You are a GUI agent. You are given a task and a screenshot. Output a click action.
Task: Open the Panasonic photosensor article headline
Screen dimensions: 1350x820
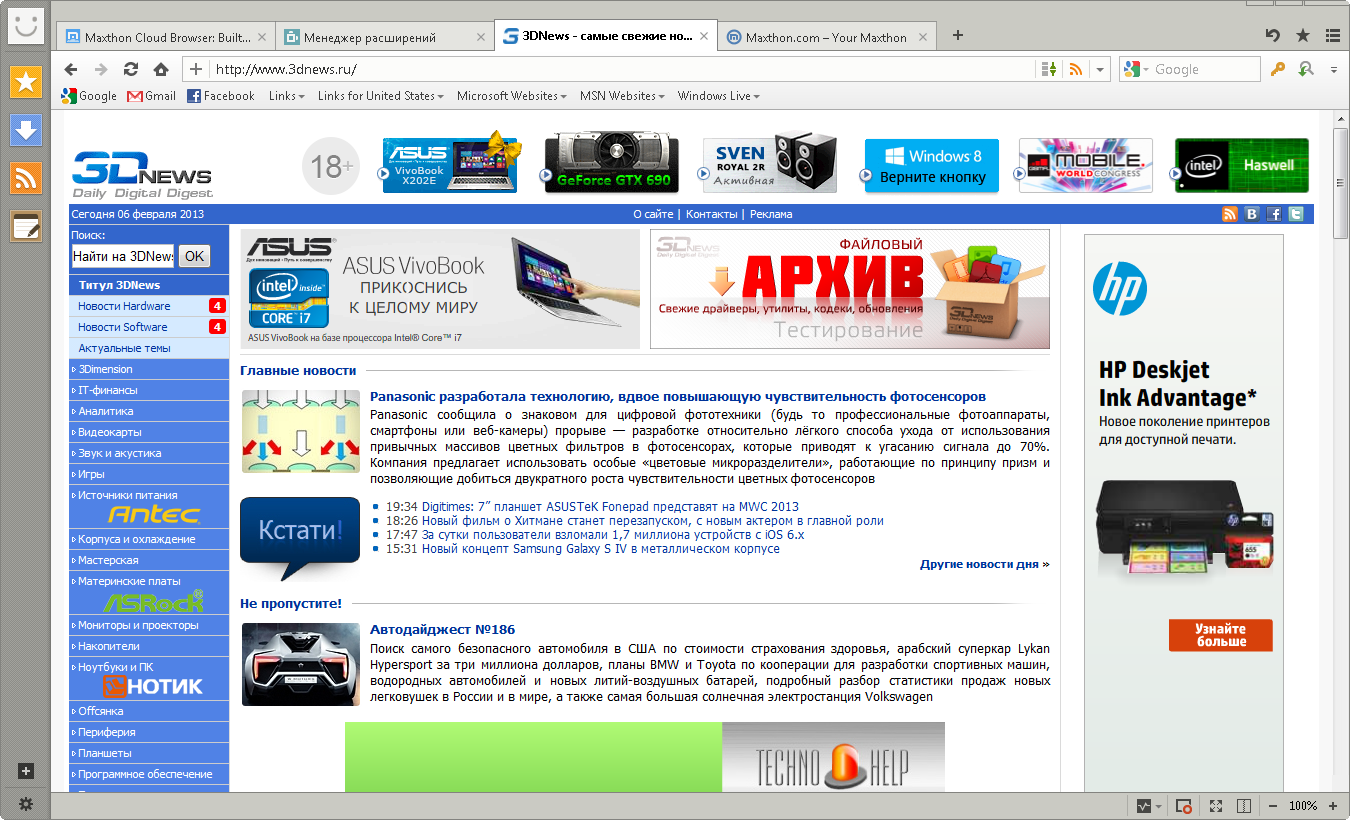678,397
